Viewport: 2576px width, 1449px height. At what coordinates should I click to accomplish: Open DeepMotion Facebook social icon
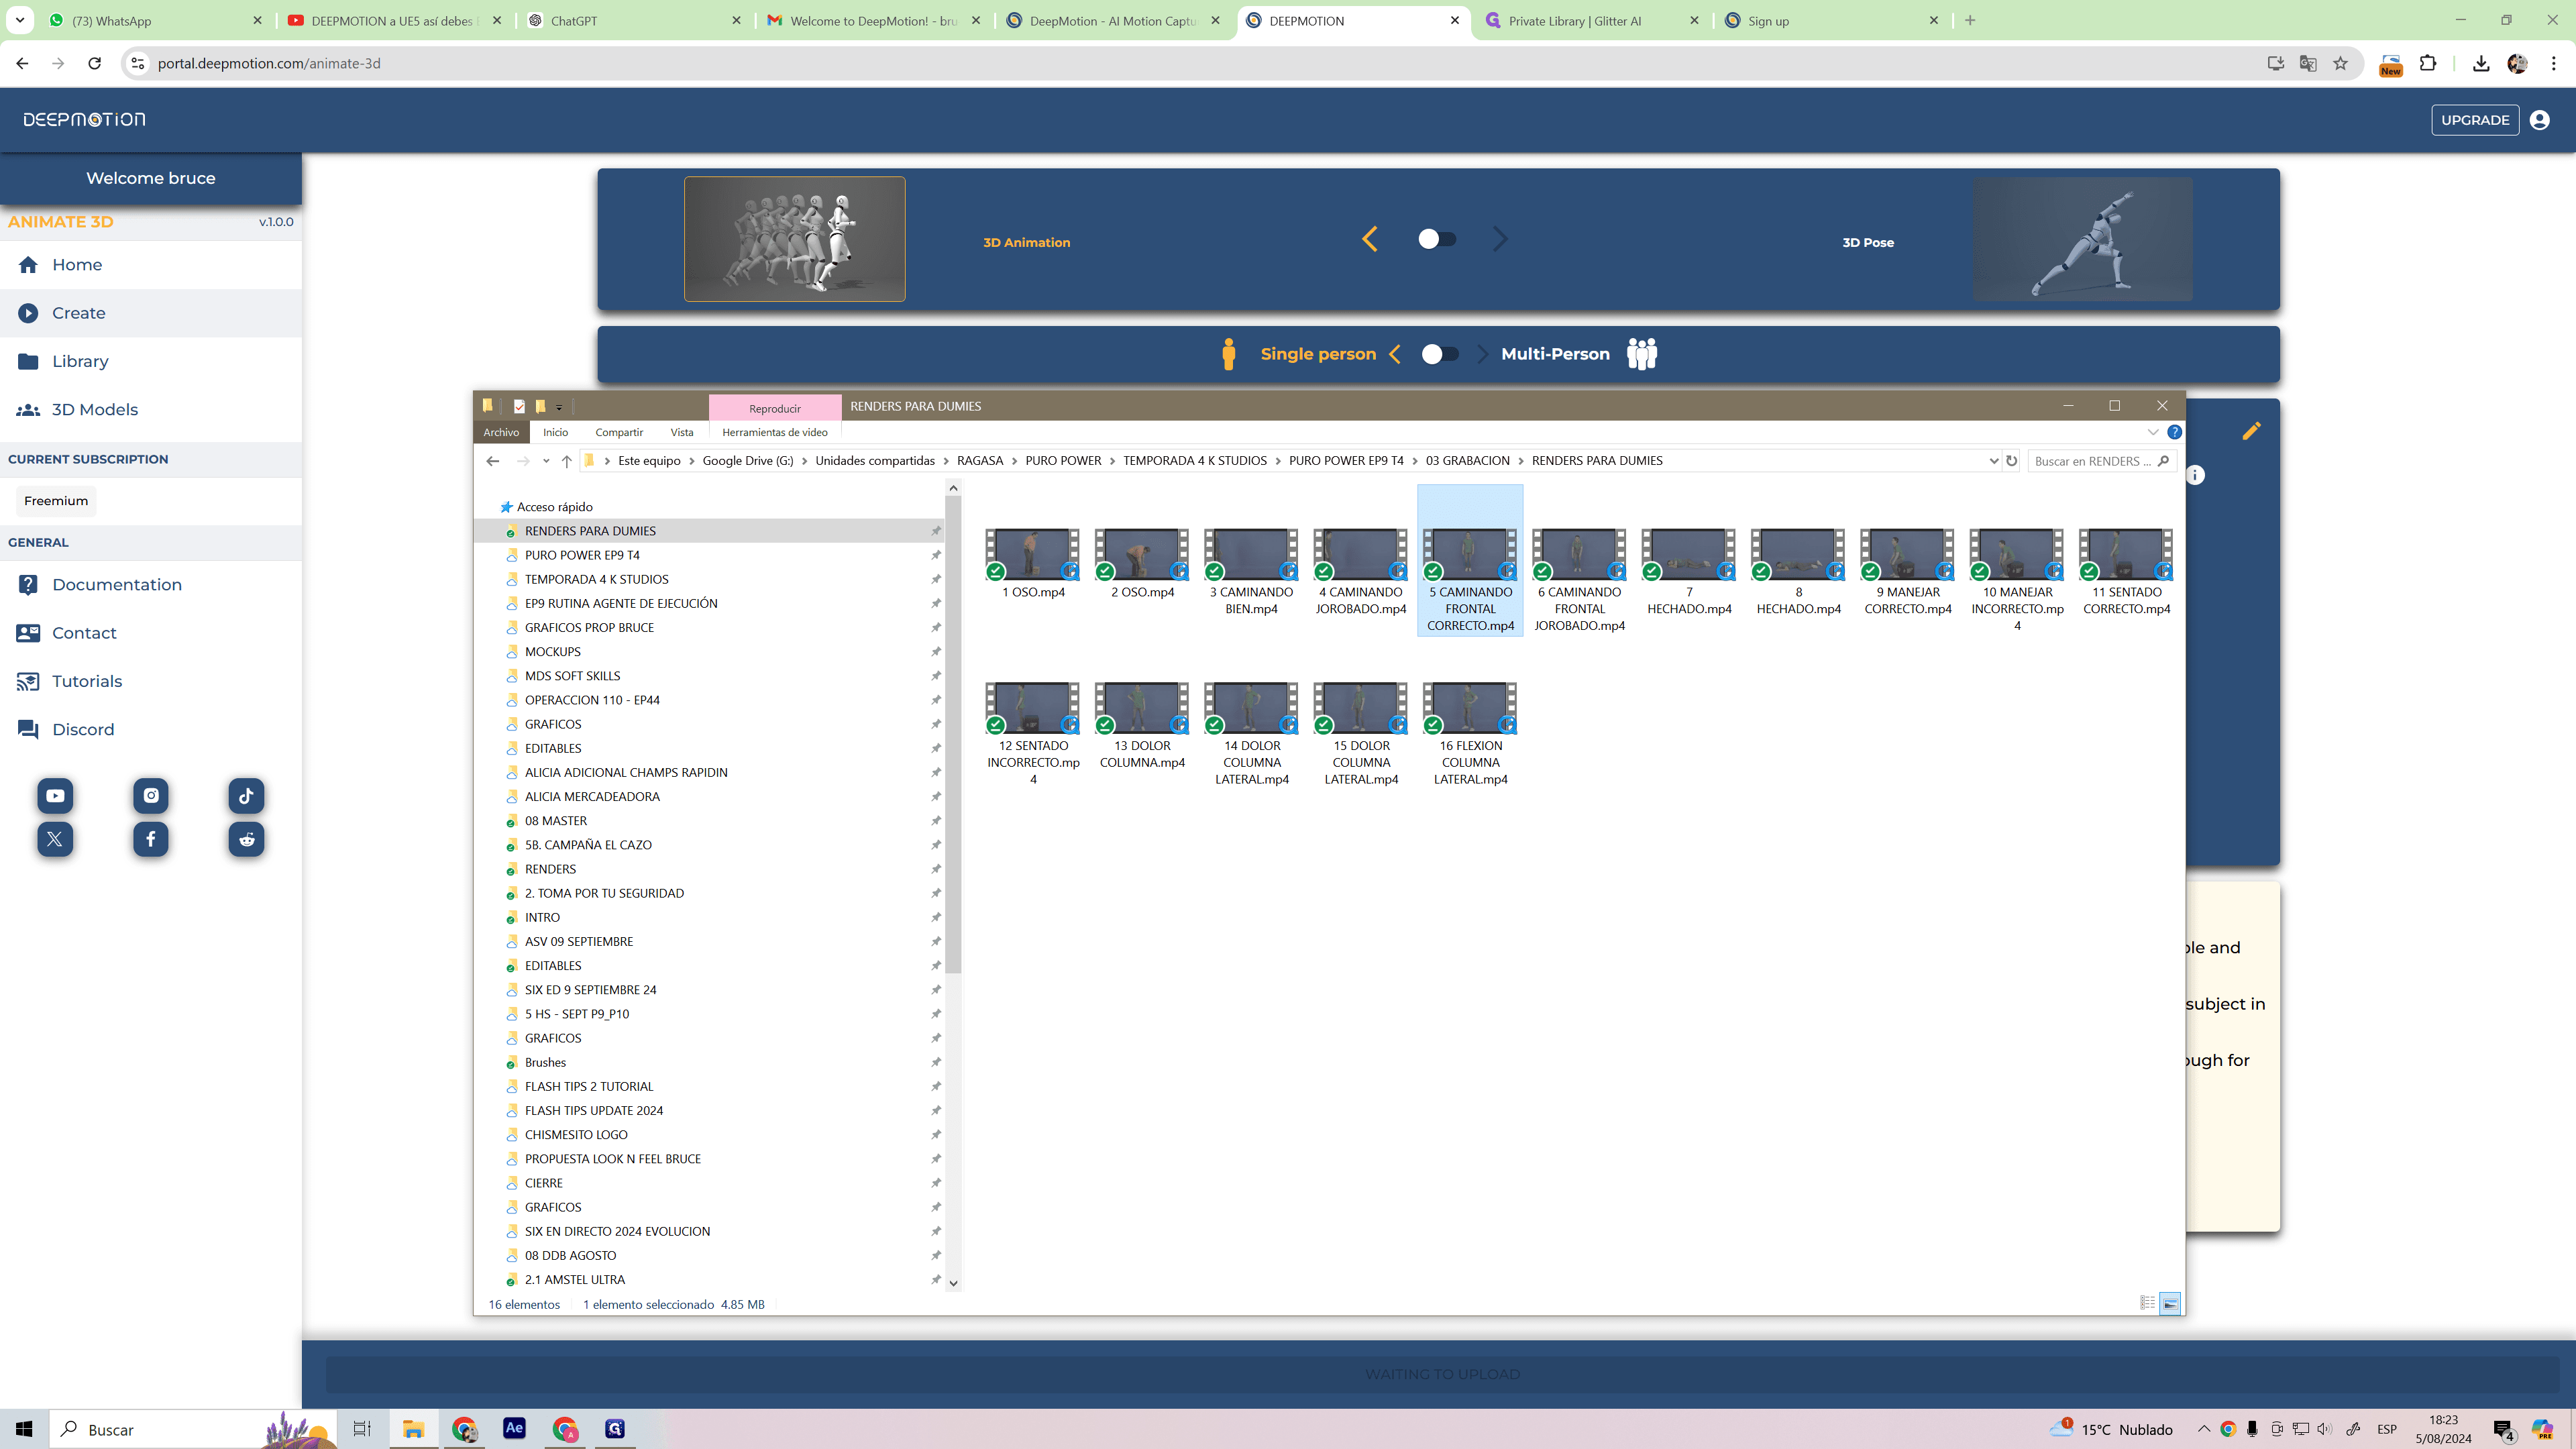coord(151,839)
